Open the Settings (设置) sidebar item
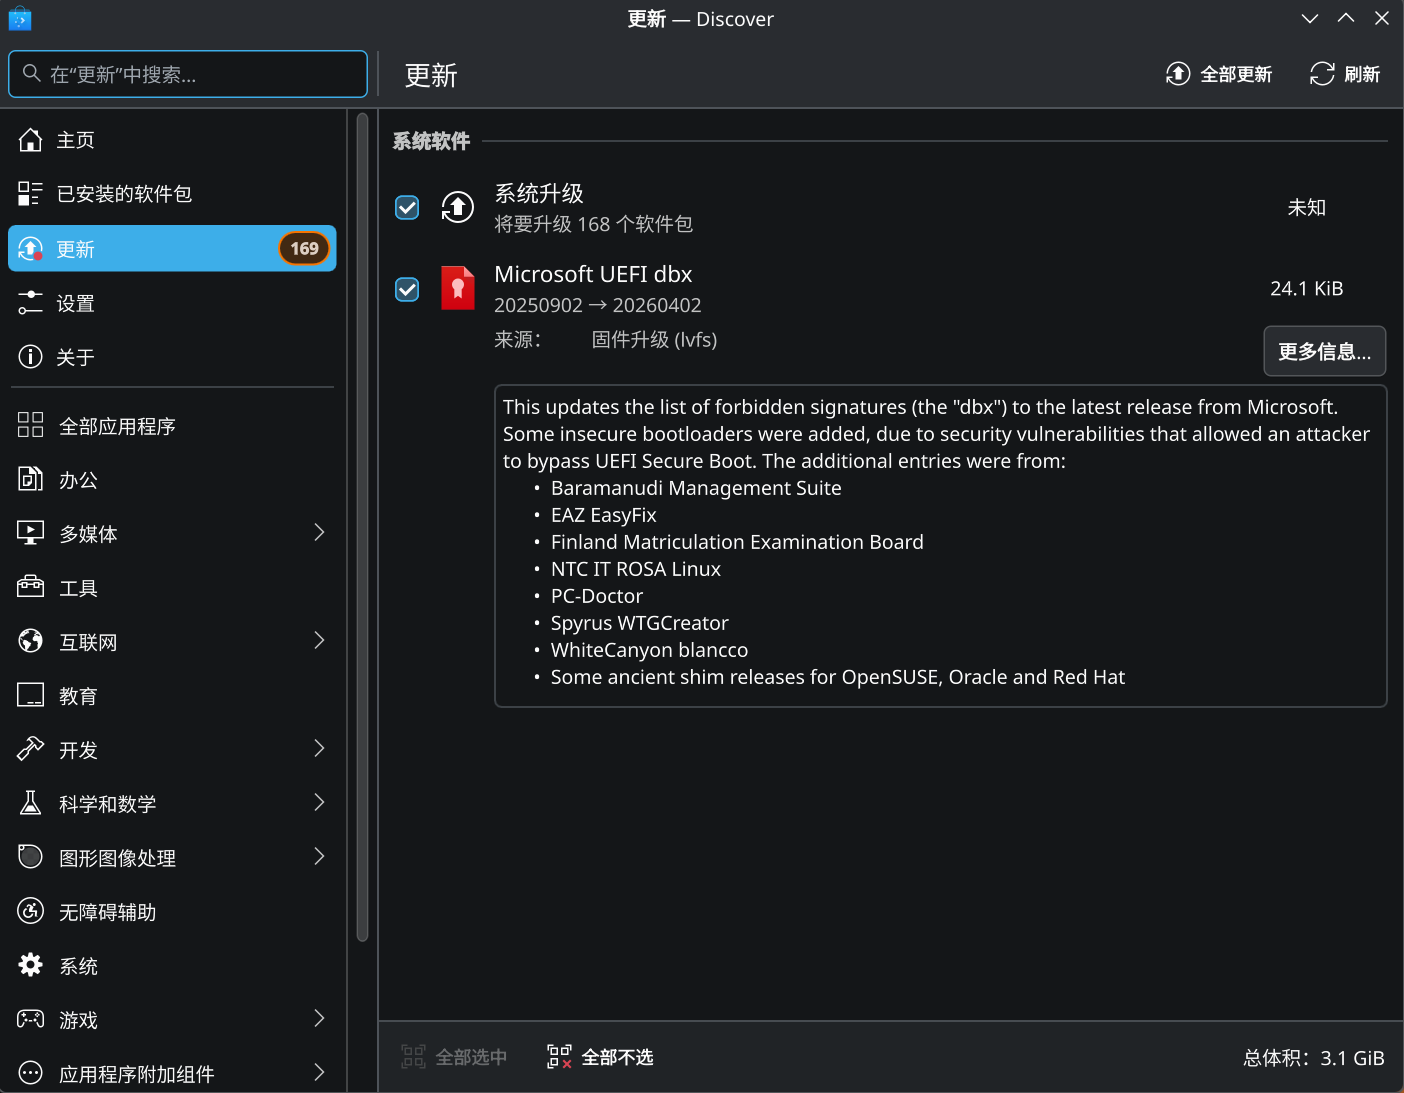The width and height of the screenshot is (1404, 1093). coord(172,303)
